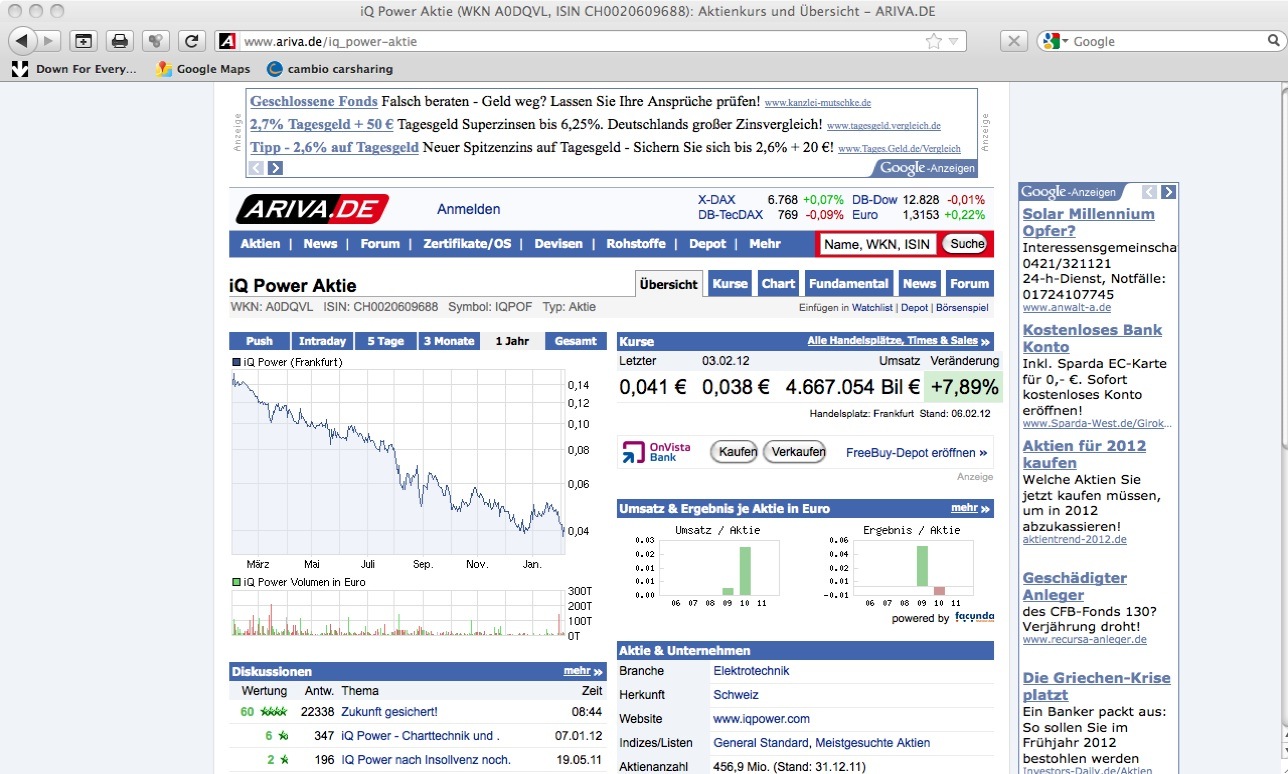The image size is (1288, 774).
Task: Reload the page with the refresh icon
Action: click(x=191, y=41)
